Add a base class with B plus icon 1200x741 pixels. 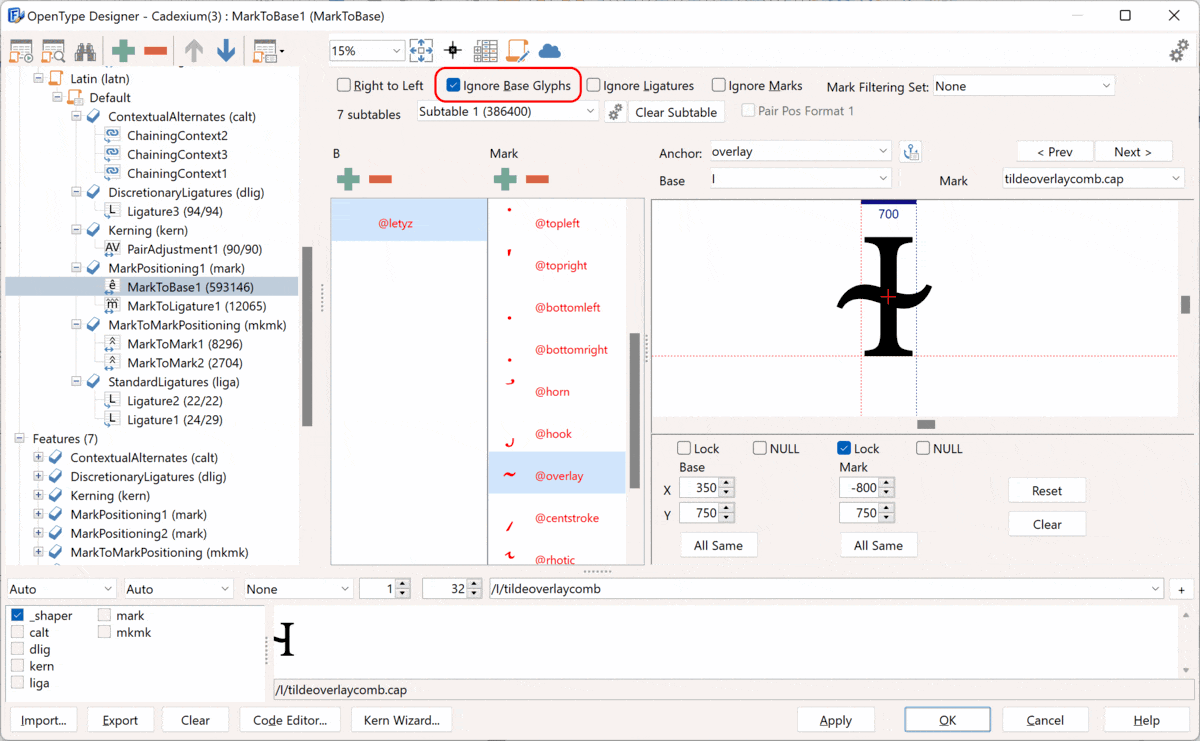348,179
